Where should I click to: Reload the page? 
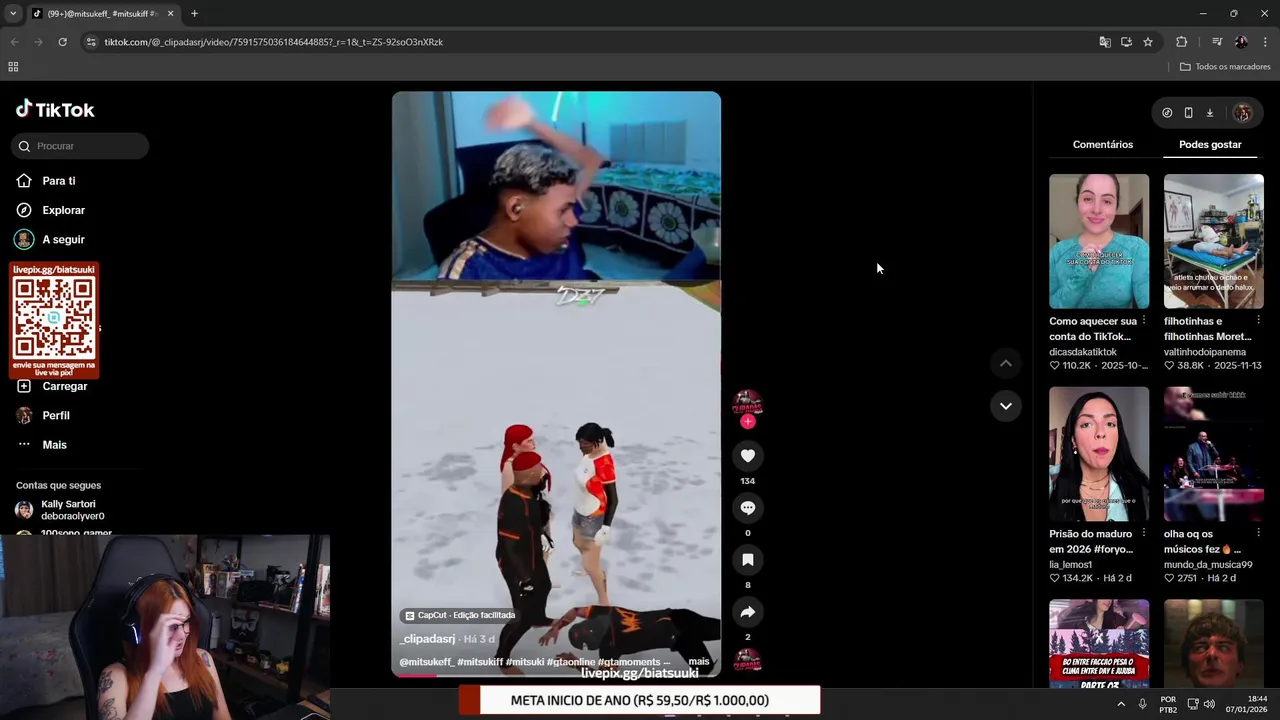click(x=62, y=42)
